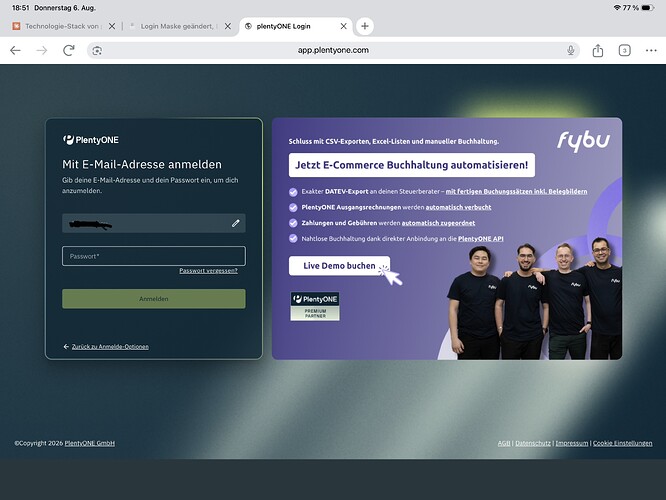Image resolution: width=666 pixels, height=500 pixels.
Task: Click the Schluss mit CSV-Exporten banner text
Action: pyautogui.click(x=394, y=141)
